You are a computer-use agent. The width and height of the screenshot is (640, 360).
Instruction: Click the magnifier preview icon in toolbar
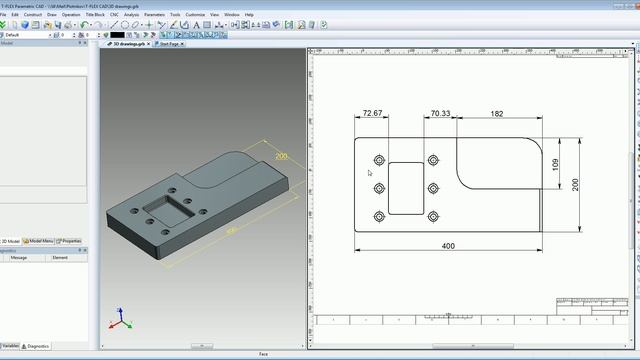tap(301, 25)
